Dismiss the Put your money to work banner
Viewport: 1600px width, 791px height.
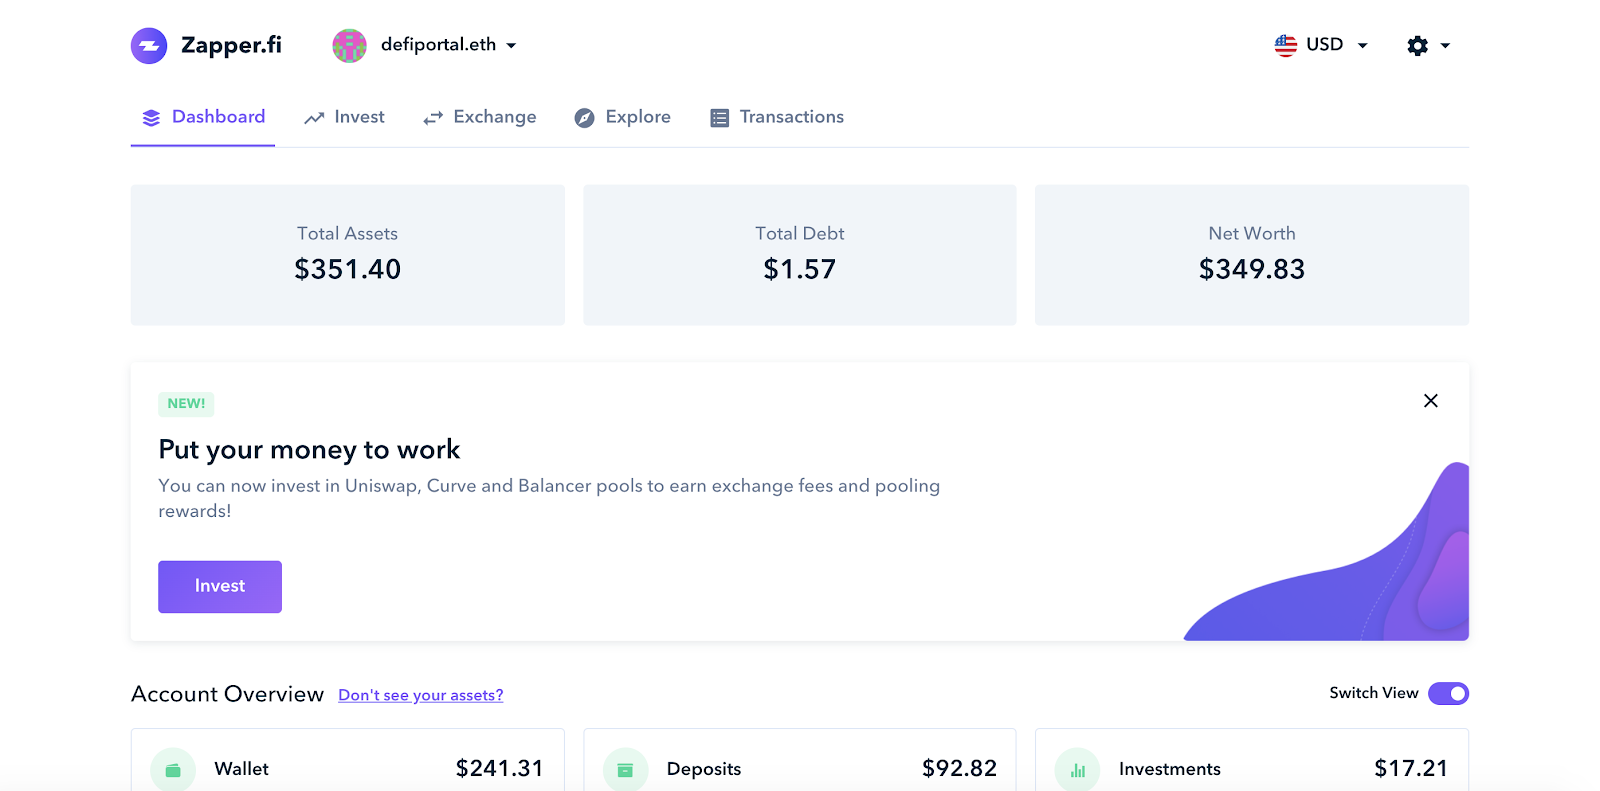point(1430,400)
